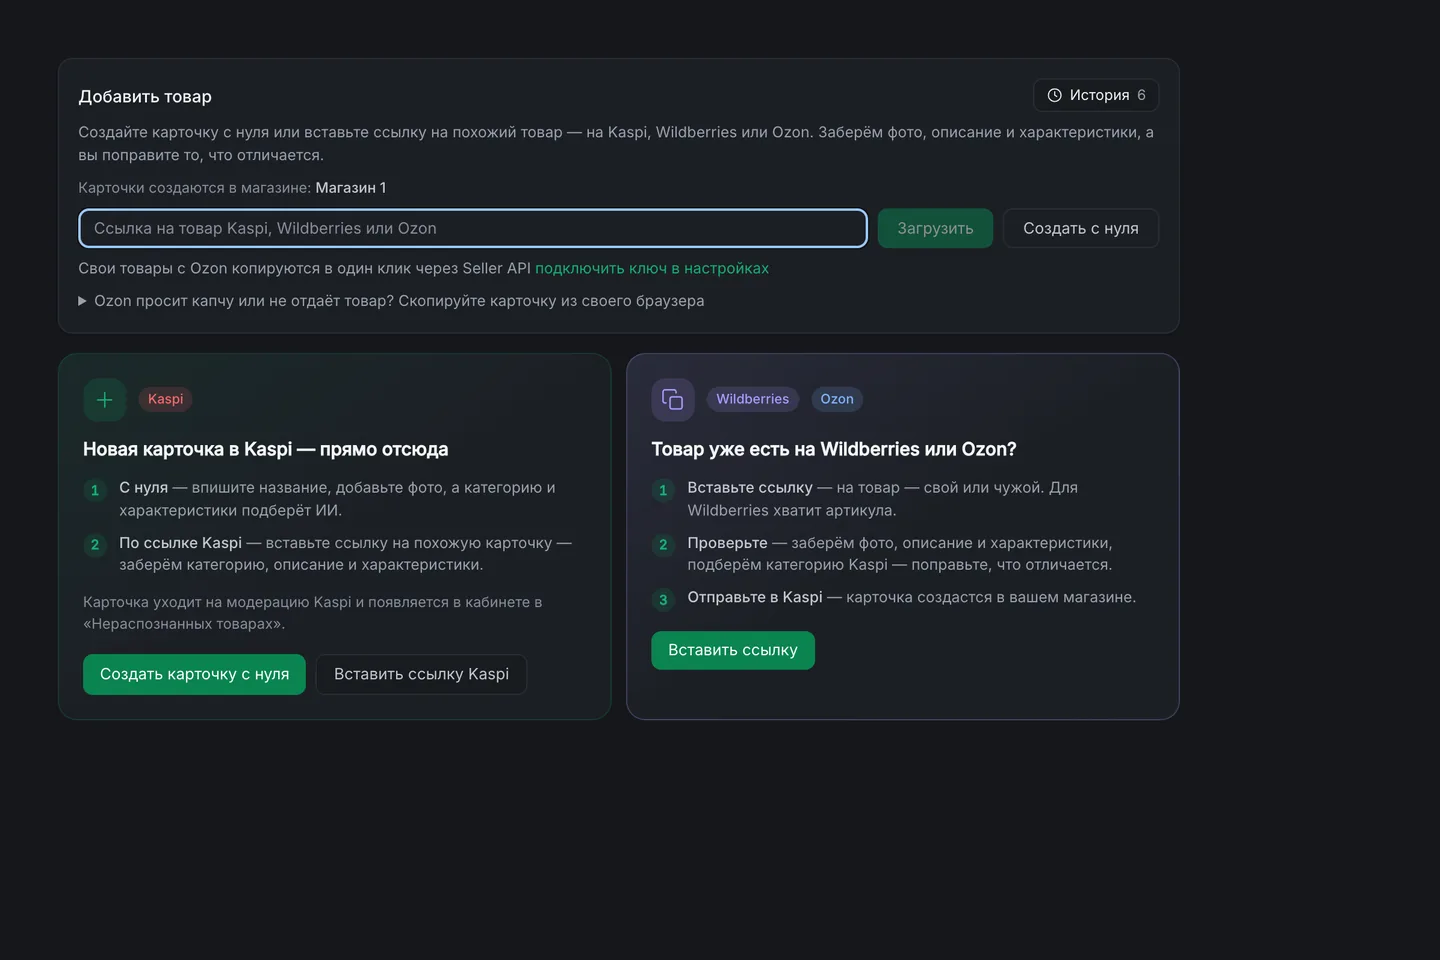The width and height of the screenshot is (1440, 960).
Task: Click heading Новая карточка в Kaspi
Action: tap(266, 449)
